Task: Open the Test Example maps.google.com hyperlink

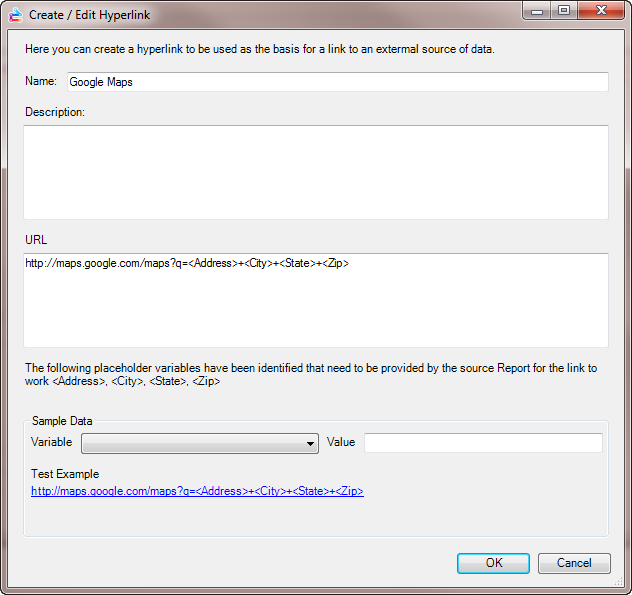Action: 197,492
